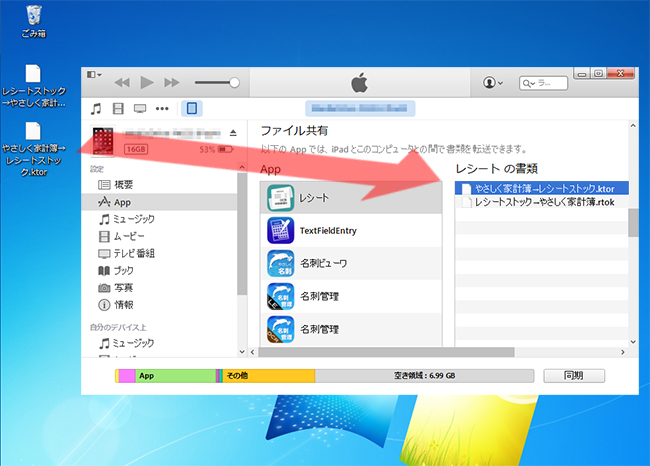Viewport: 650px width, 466px height.
Task: Click the blurred device name tab
Action: point(360,108)
